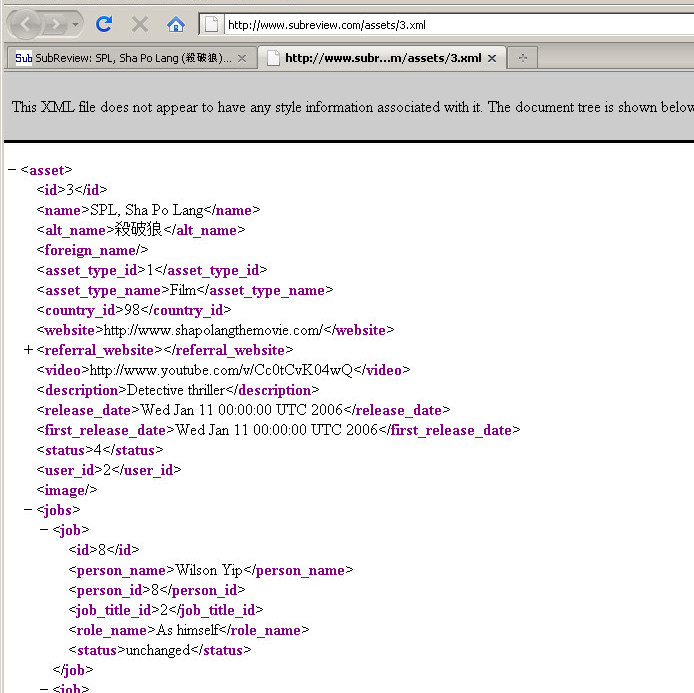Click the page icon in address bar

(213, 24)
